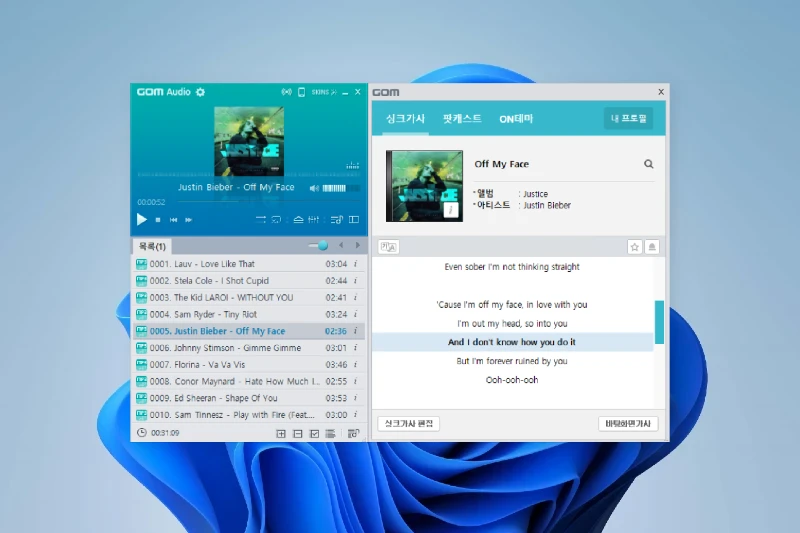800x533 pixels.
Task: Skip to next track
Action: [189, 220]
